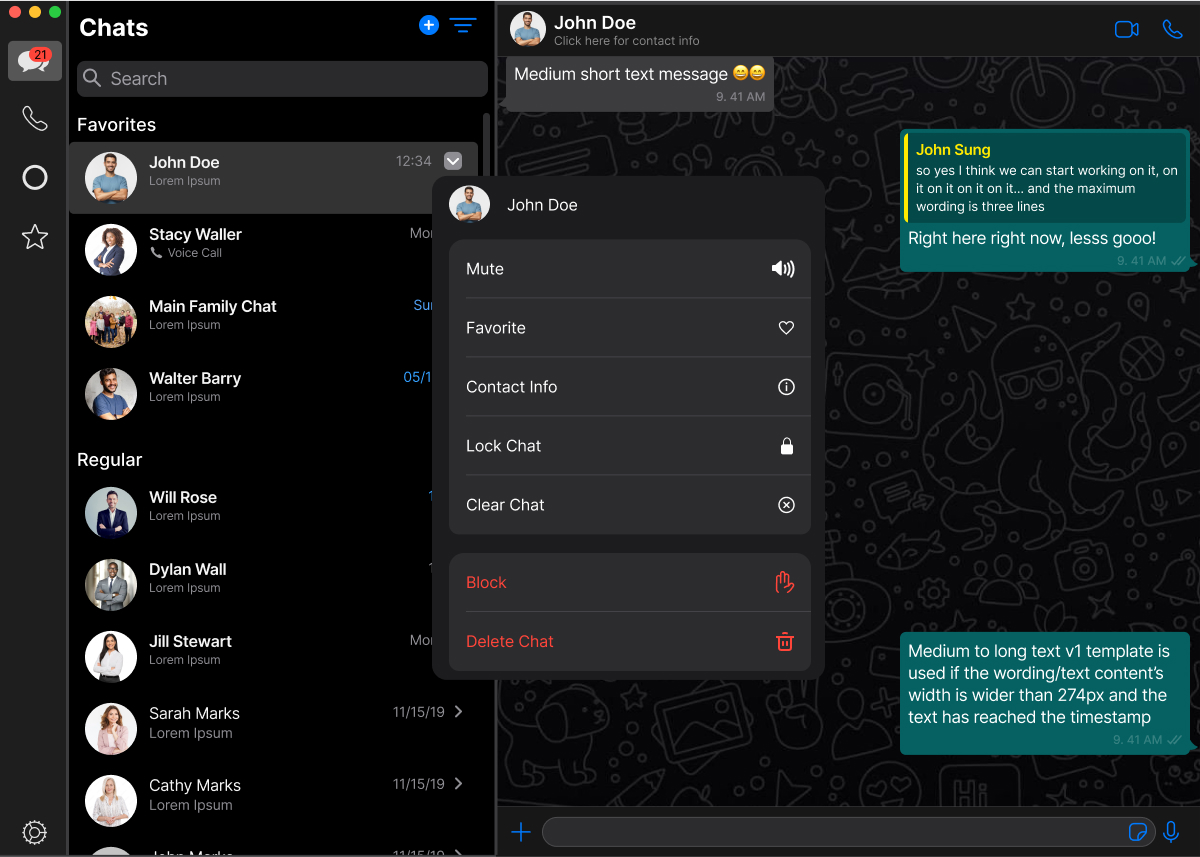
Task: Click the attachment plus icon
Action: pos(521,832)
